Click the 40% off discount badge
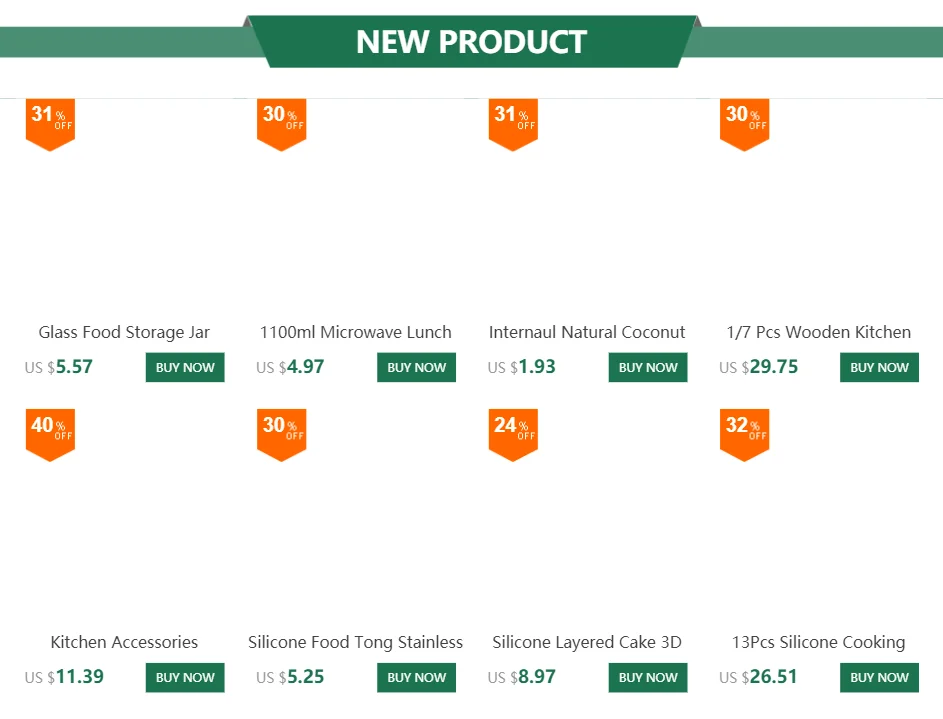 (x=50, y=432)
